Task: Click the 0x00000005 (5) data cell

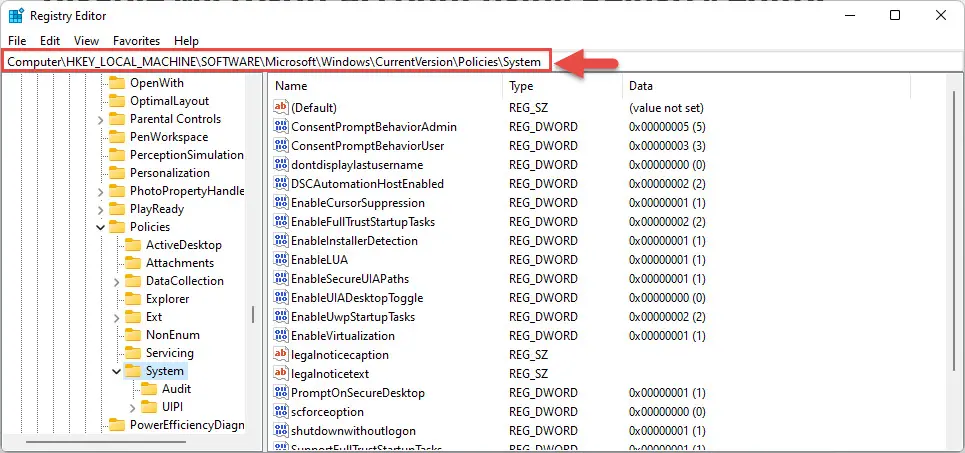Action: 667,127
